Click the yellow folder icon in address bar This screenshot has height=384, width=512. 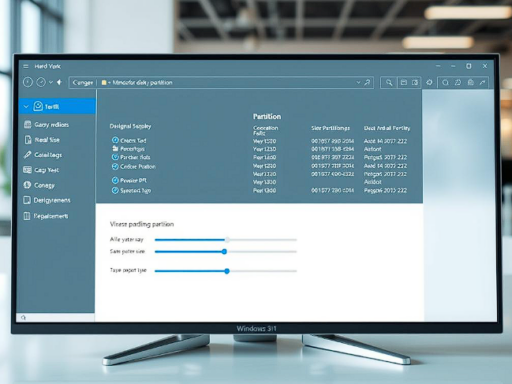(x=104, y=82)
